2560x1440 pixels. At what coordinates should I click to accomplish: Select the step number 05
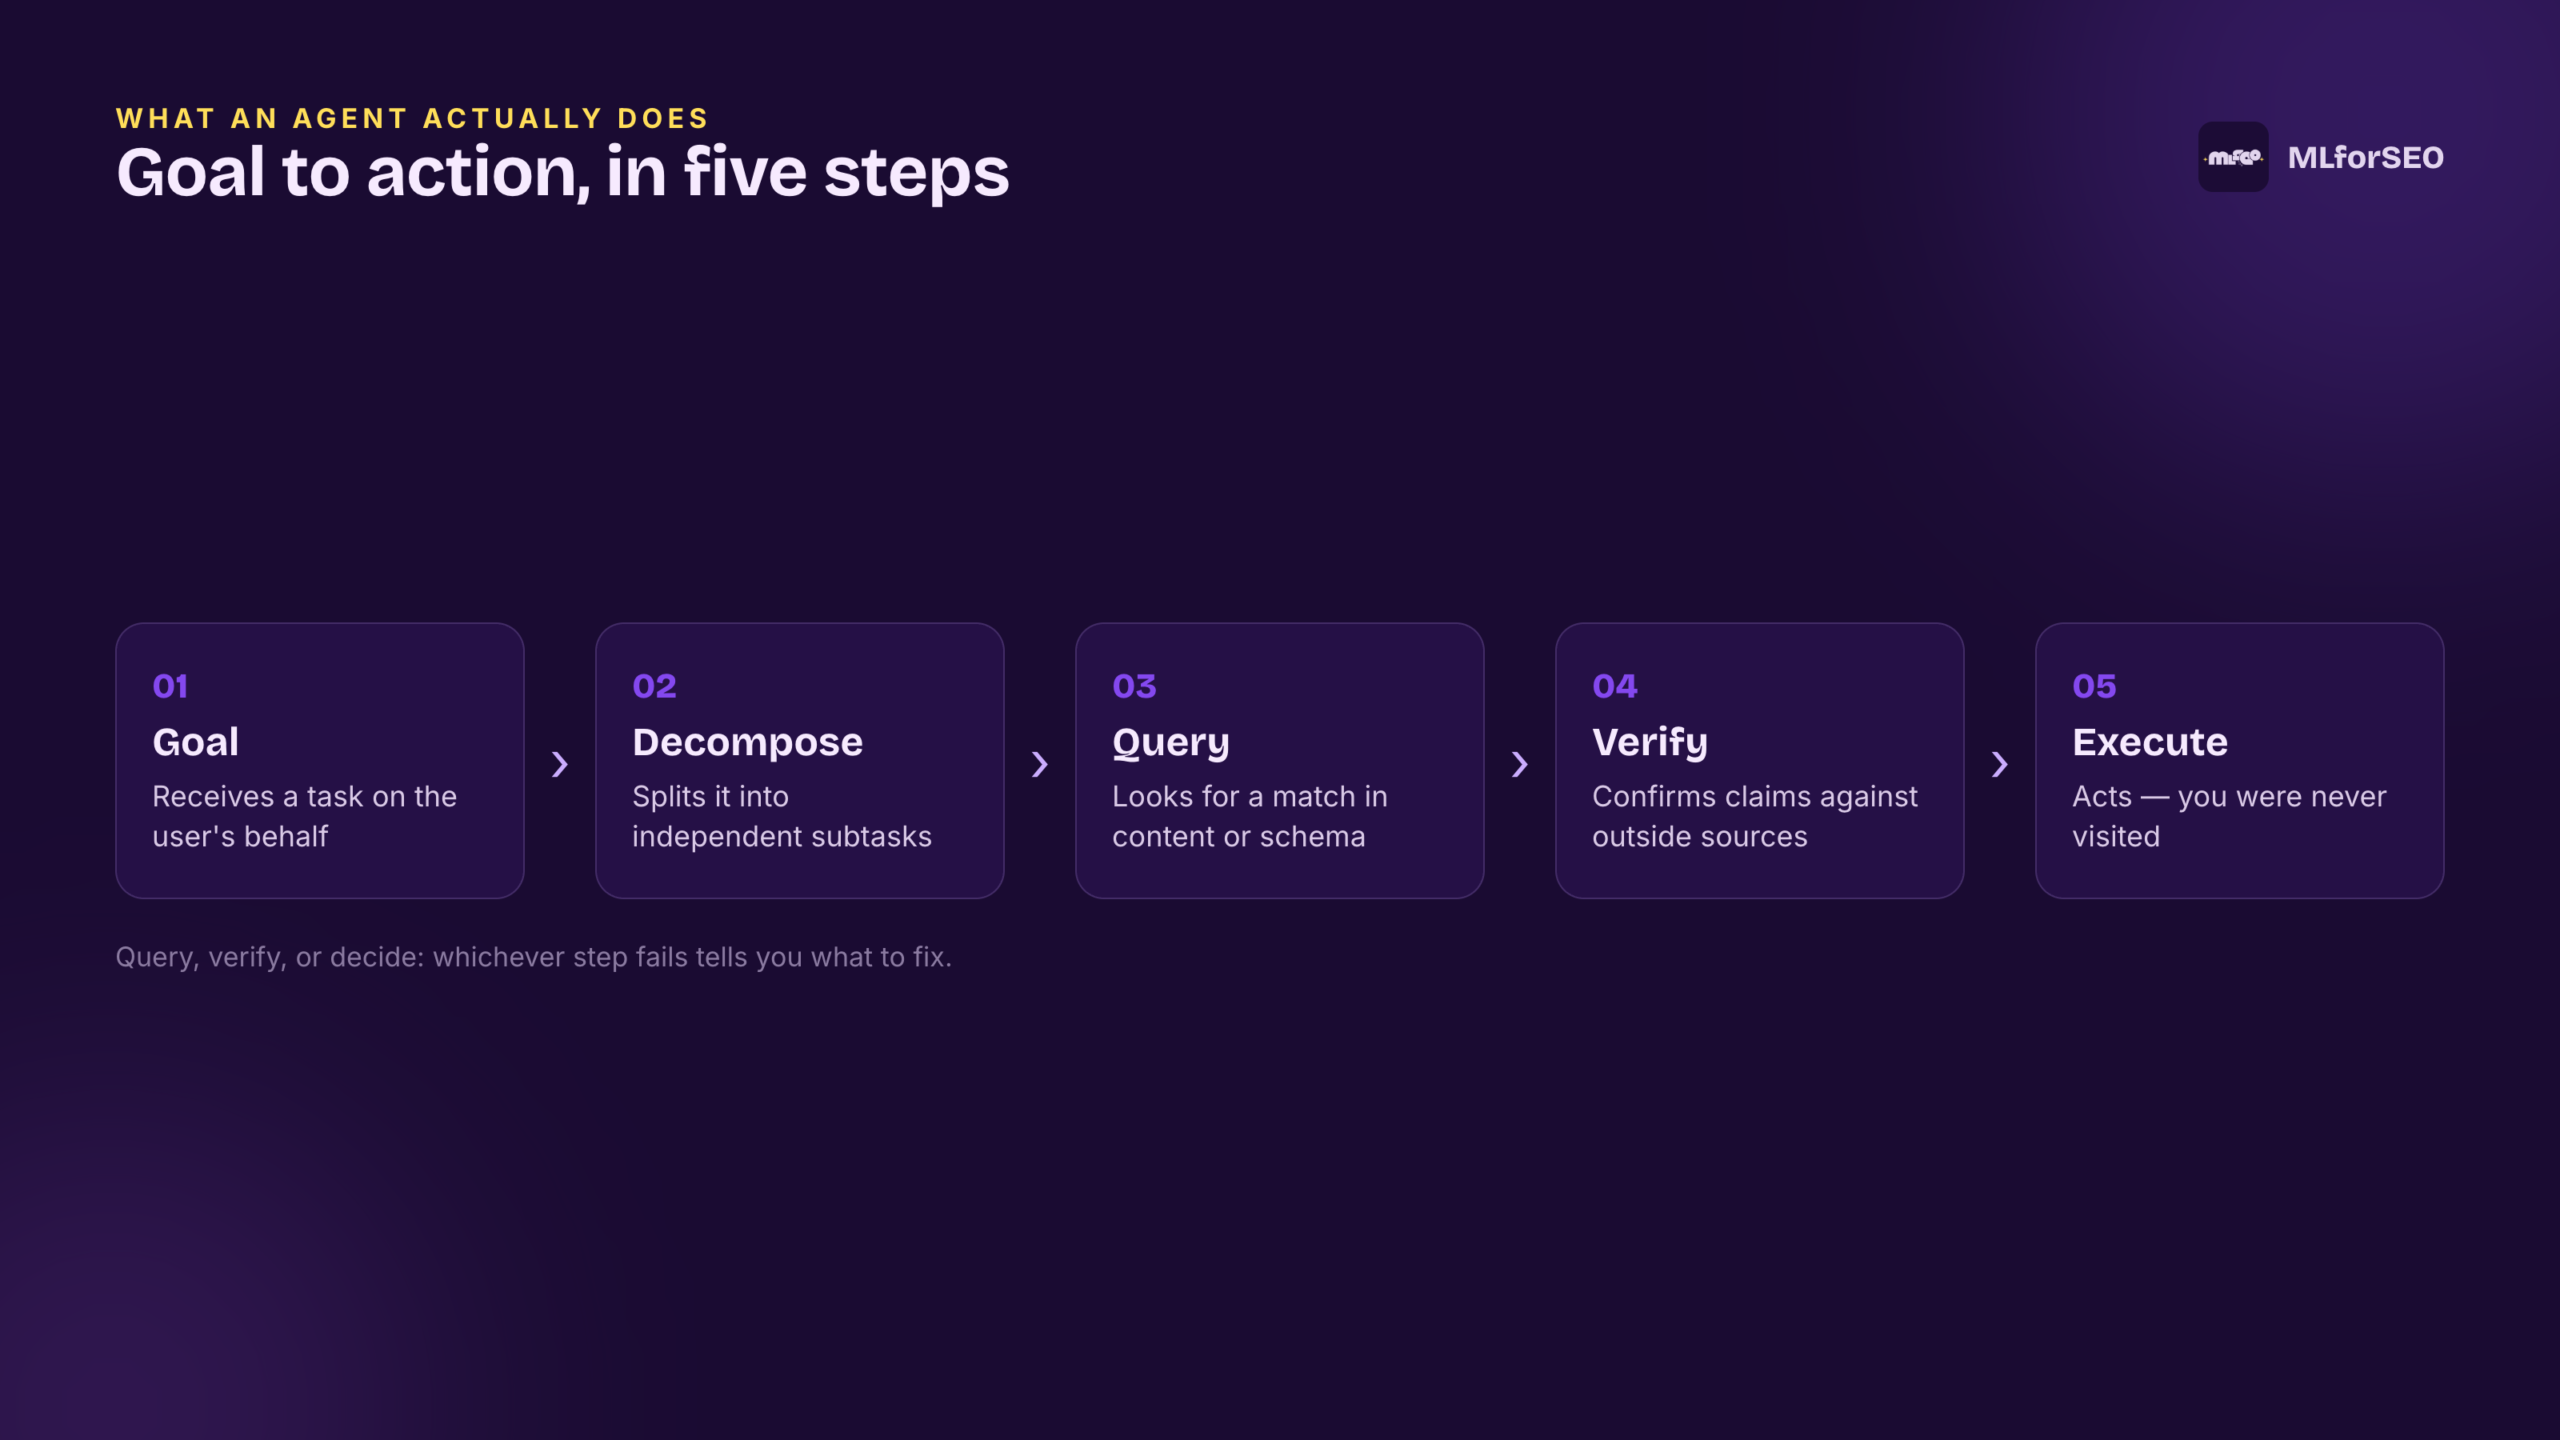click(2094, 686)
